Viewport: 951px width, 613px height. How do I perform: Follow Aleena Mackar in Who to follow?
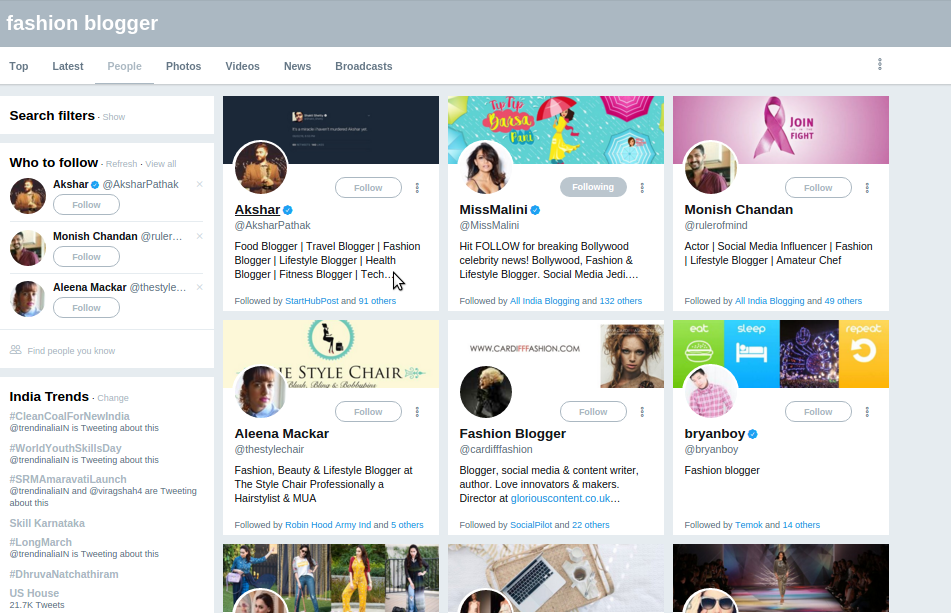tap(87, 308)
